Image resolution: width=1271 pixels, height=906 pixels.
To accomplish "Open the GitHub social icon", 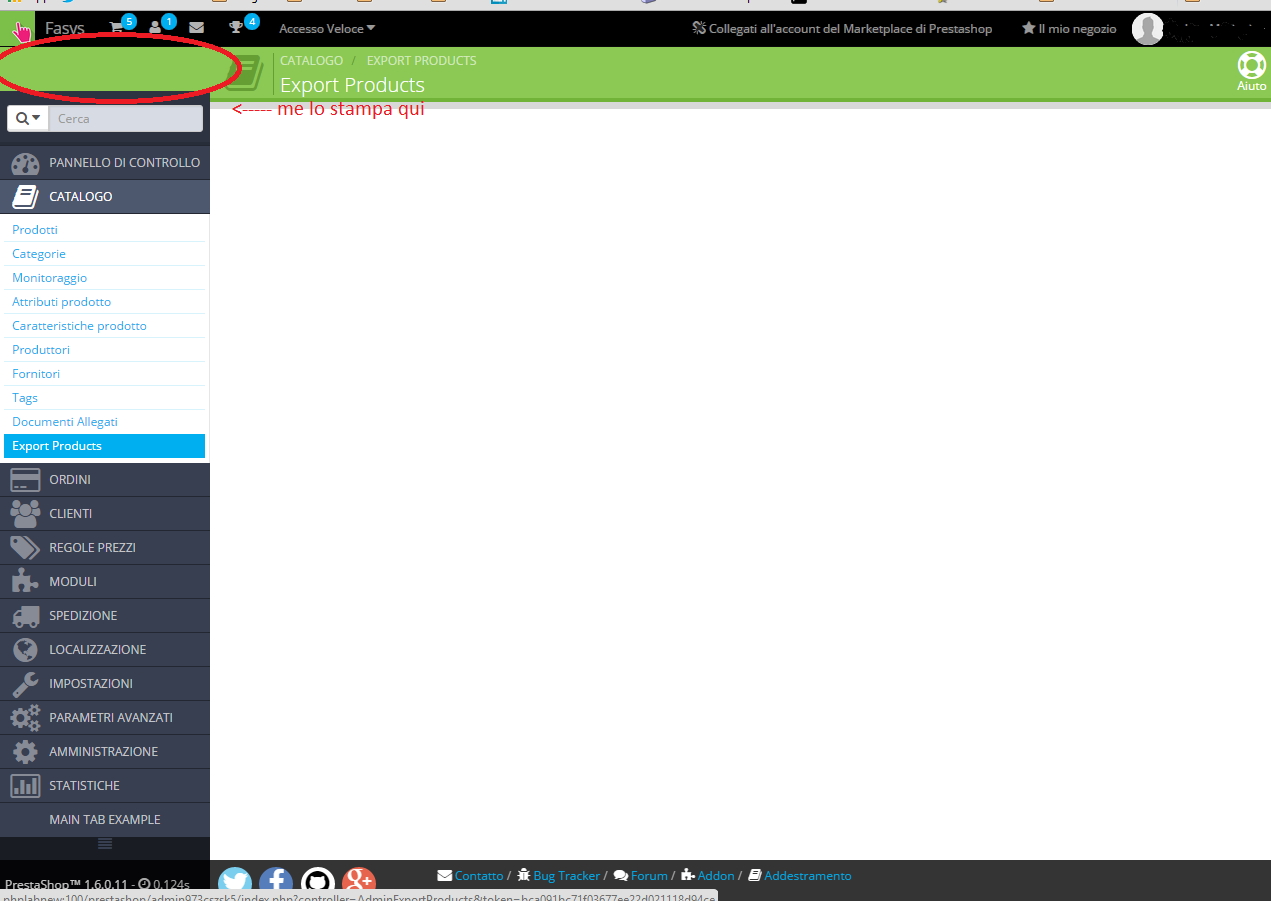I will [318, 883].
